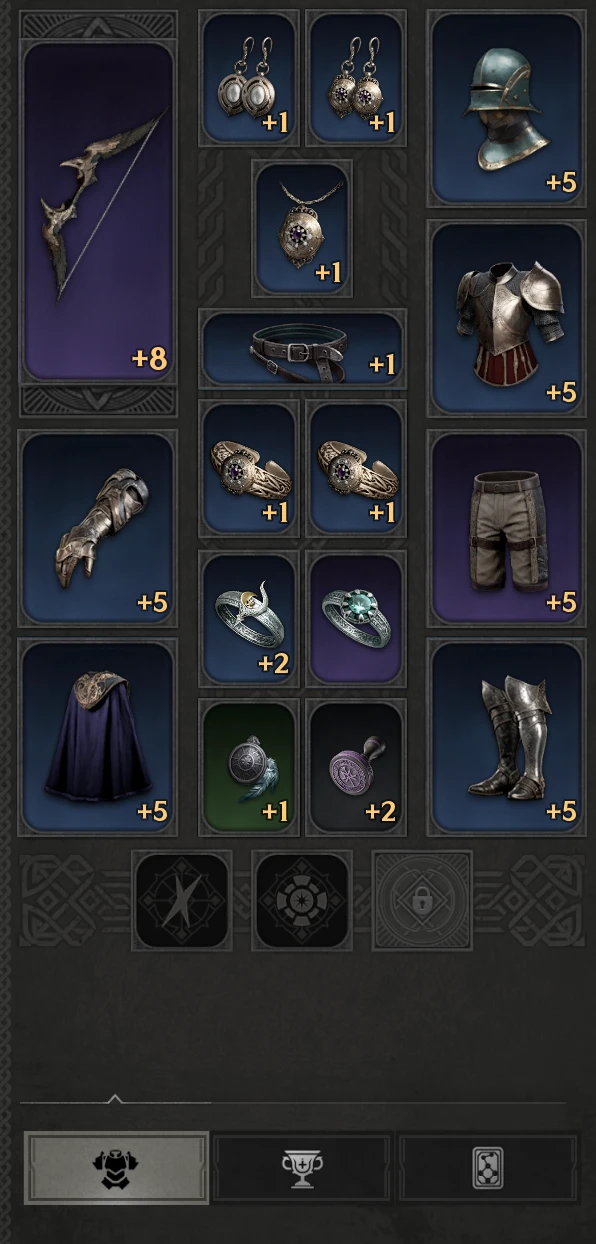Image resolution: width=596 pixels, height=1244 pixels.
Task: Click the steel helmet equipment slot
Action: 506,108
